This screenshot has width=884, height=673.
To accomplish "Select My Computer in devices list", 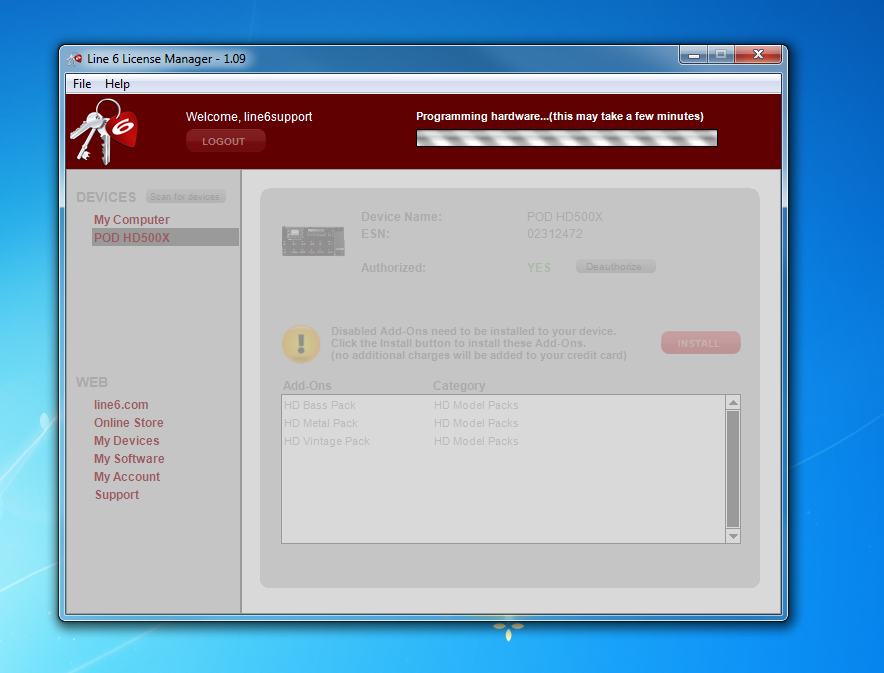I will pos(132,220).
